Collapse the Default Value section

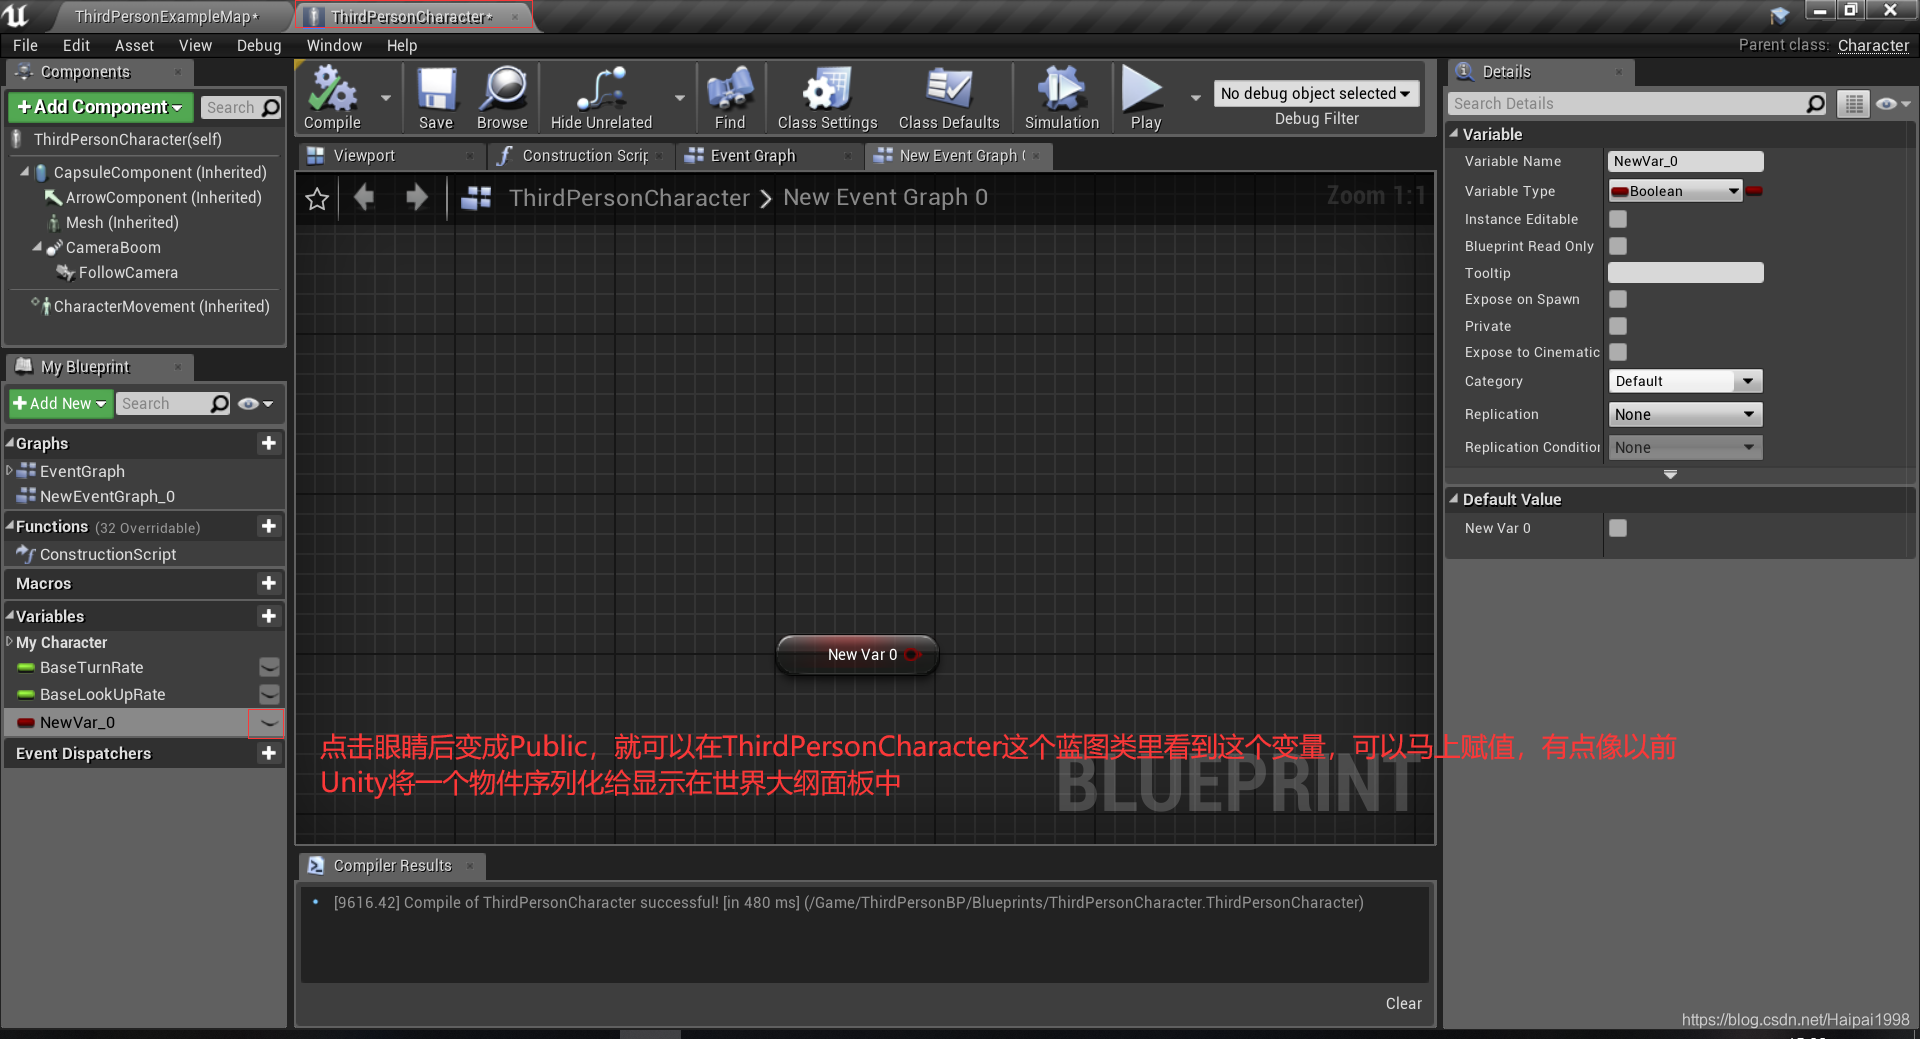click(x=1454, y=499)
